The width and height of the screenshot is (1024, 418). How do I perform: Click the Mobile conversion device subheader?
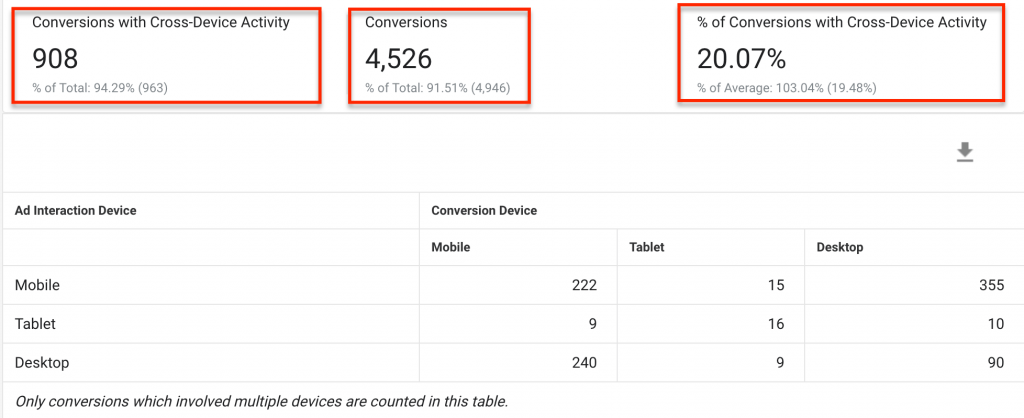(451, 247)
